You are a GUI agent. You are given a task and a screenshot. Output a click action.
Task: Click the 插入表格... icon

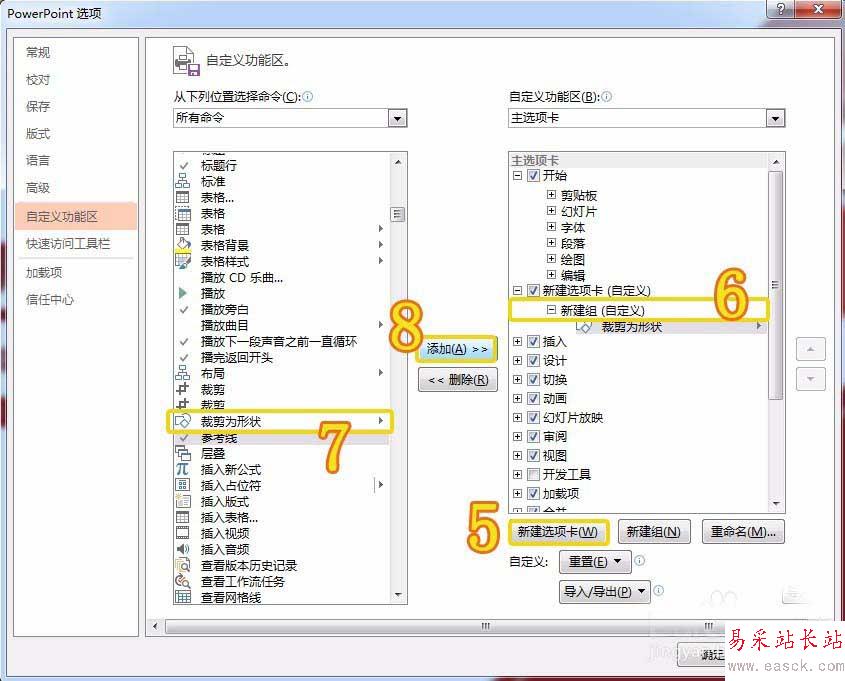pos(183,517)
